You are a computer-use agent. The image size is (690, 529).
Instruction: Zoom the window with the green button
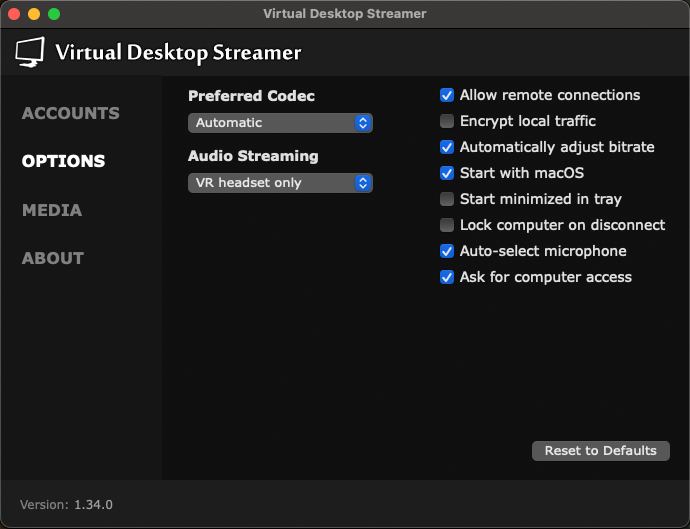tap(54, 14)
